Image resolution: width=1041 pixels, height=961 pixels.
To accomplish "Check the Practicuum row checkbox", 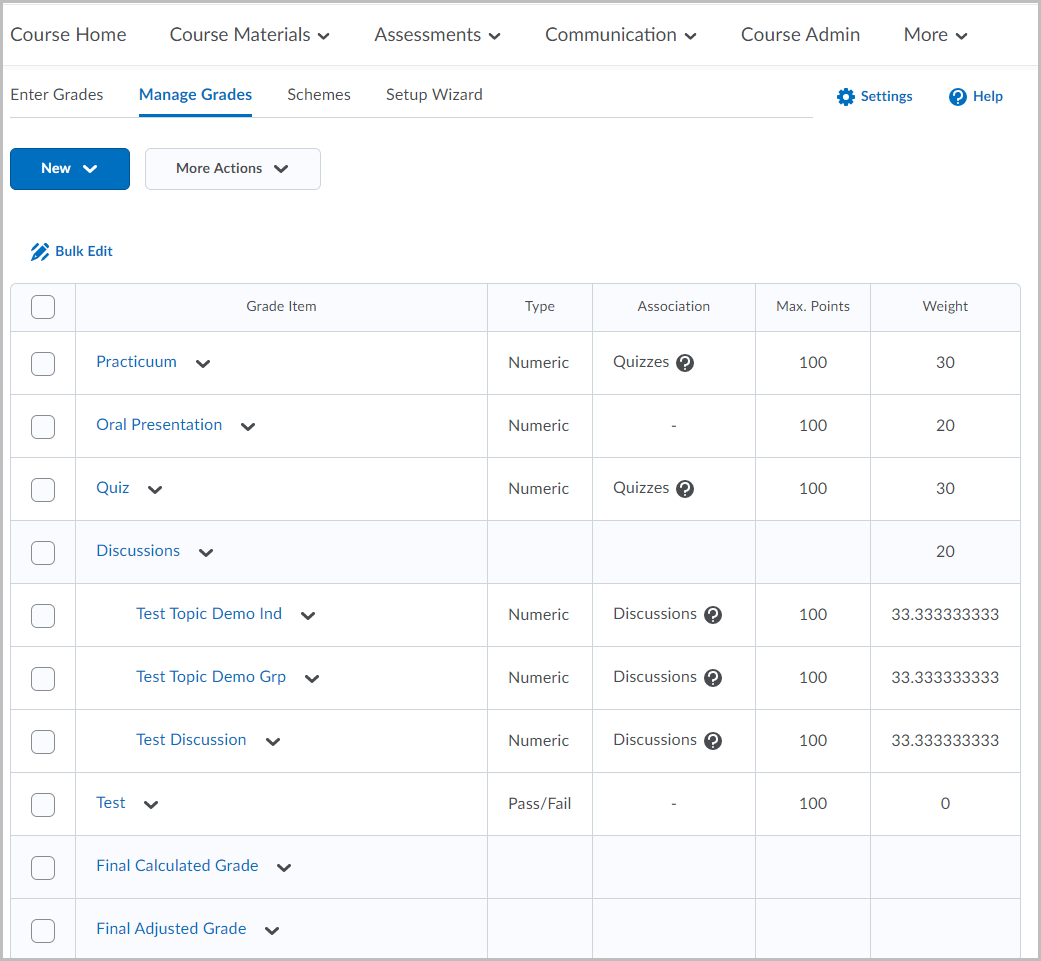I will pyautogui.click(x=43, y=364).
